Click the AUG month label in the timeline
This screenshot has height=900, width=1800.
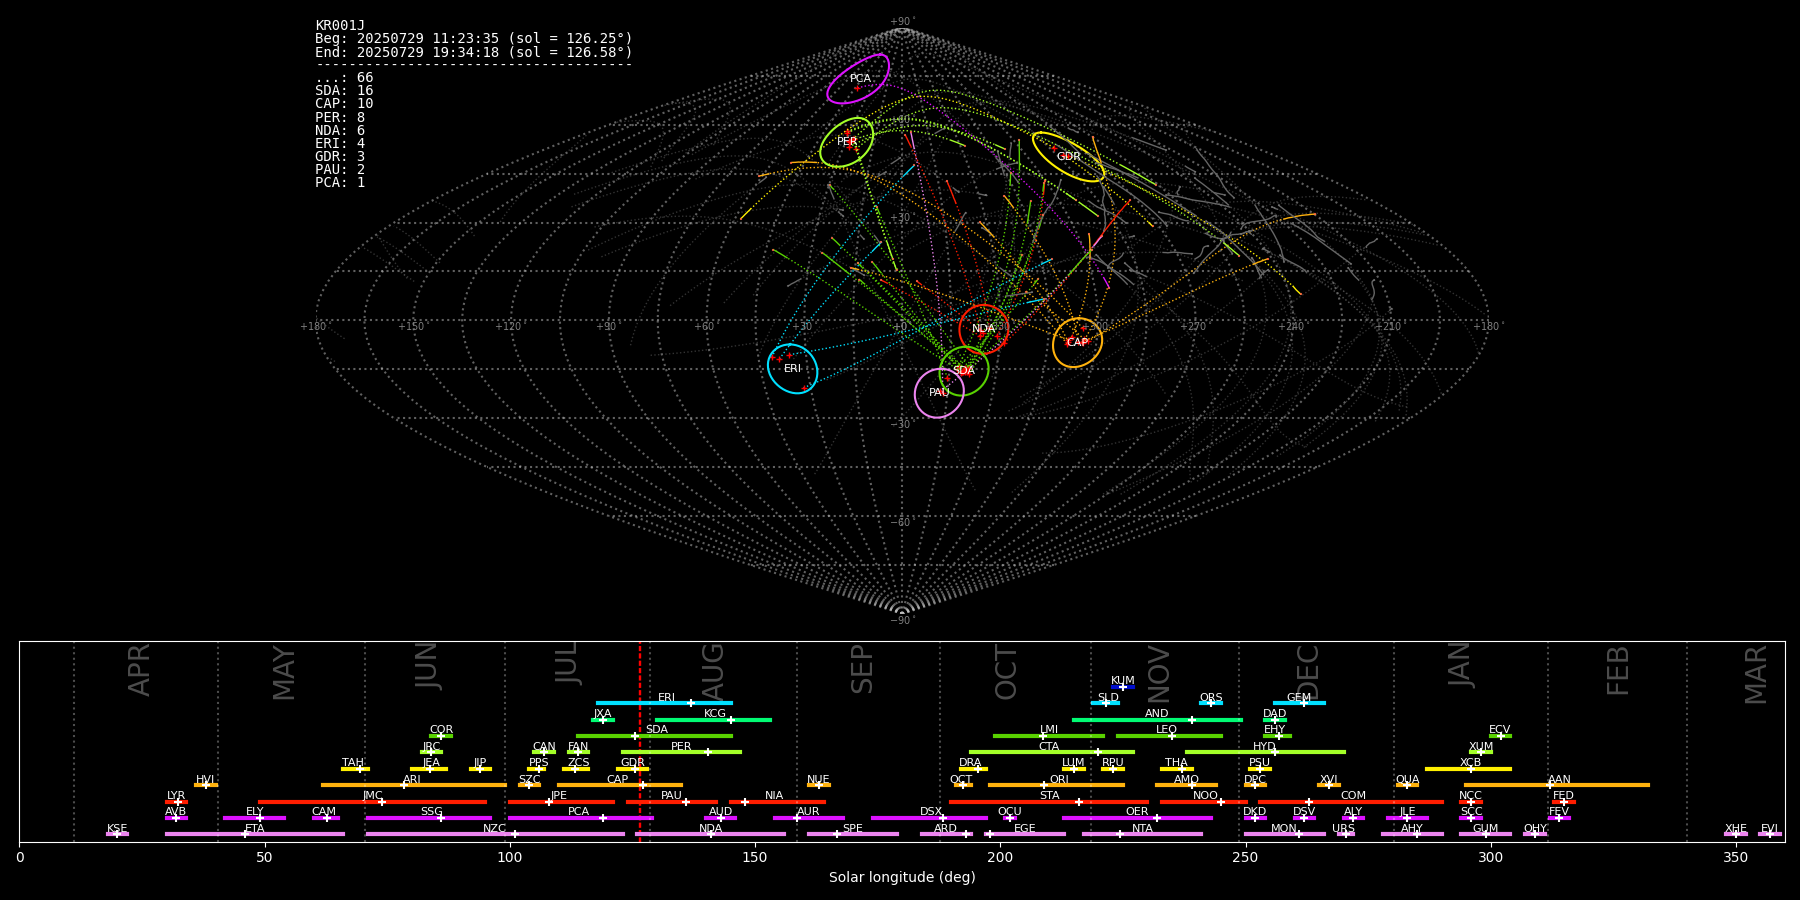[x=713, y=669]
